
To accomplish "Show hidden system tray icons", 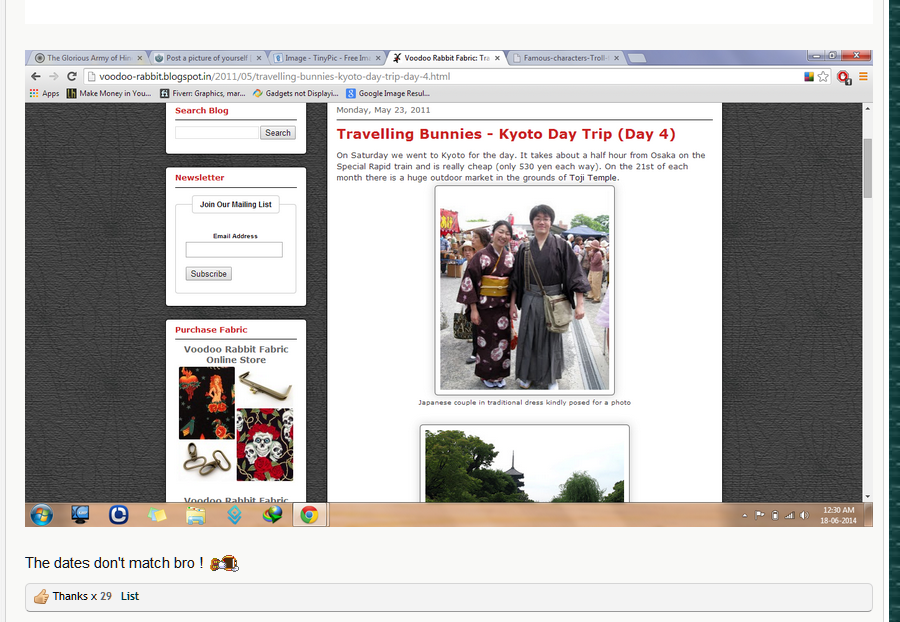I will 744,515.
